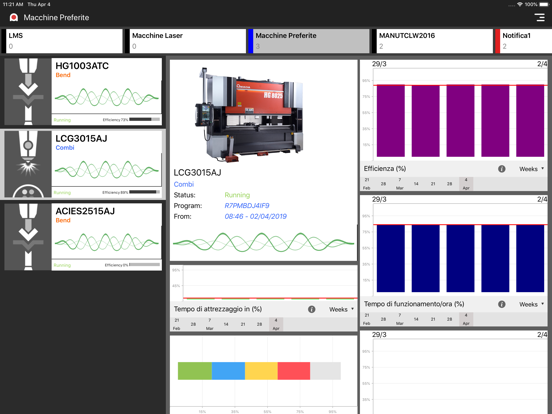The width and height of the screenshot is (552, 414).
Task: Tap first purple bar in Efficienza chart
Action: coord(391,121)
